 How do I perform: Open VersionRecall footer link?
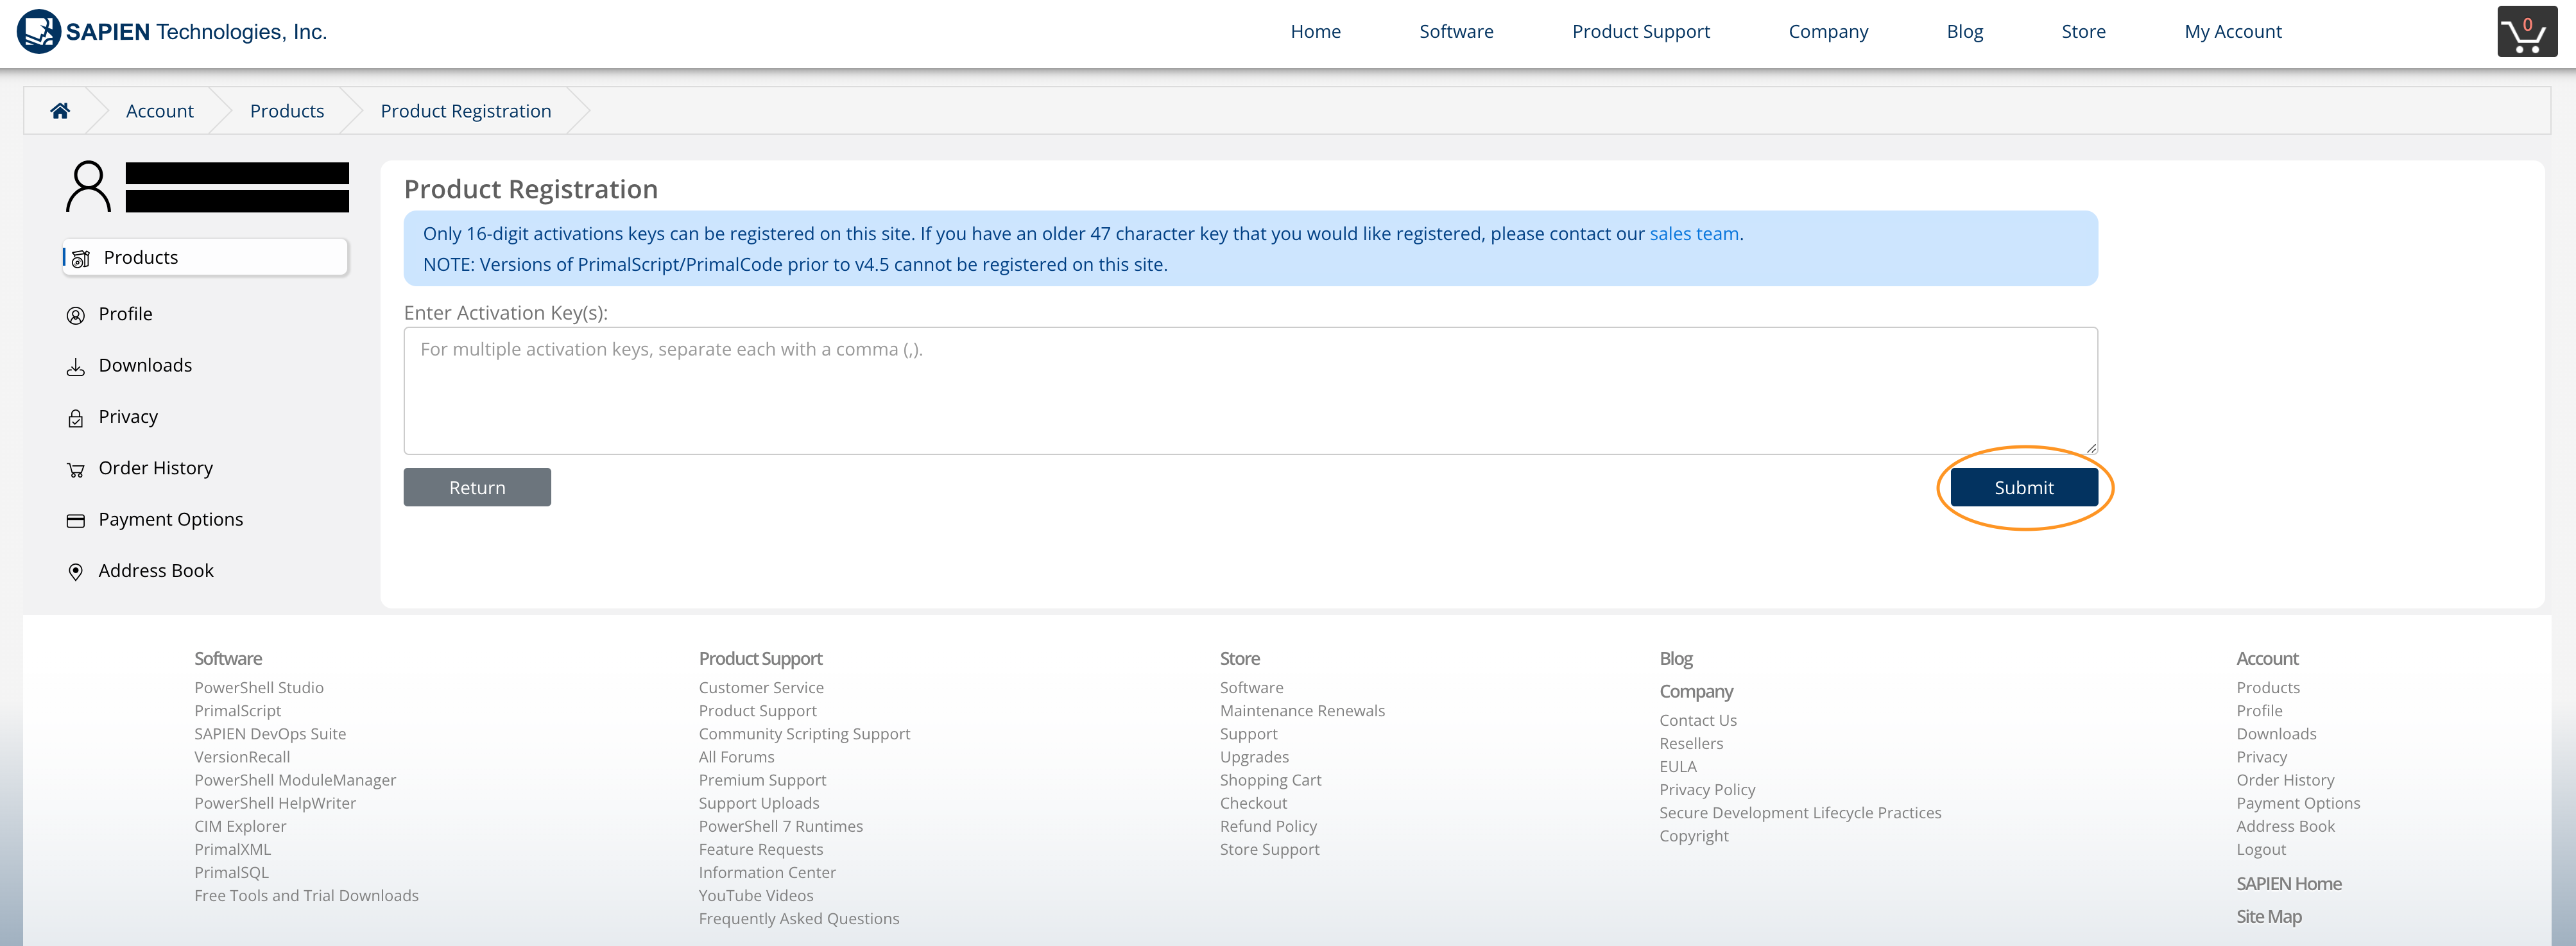click(x=242, y=757)
